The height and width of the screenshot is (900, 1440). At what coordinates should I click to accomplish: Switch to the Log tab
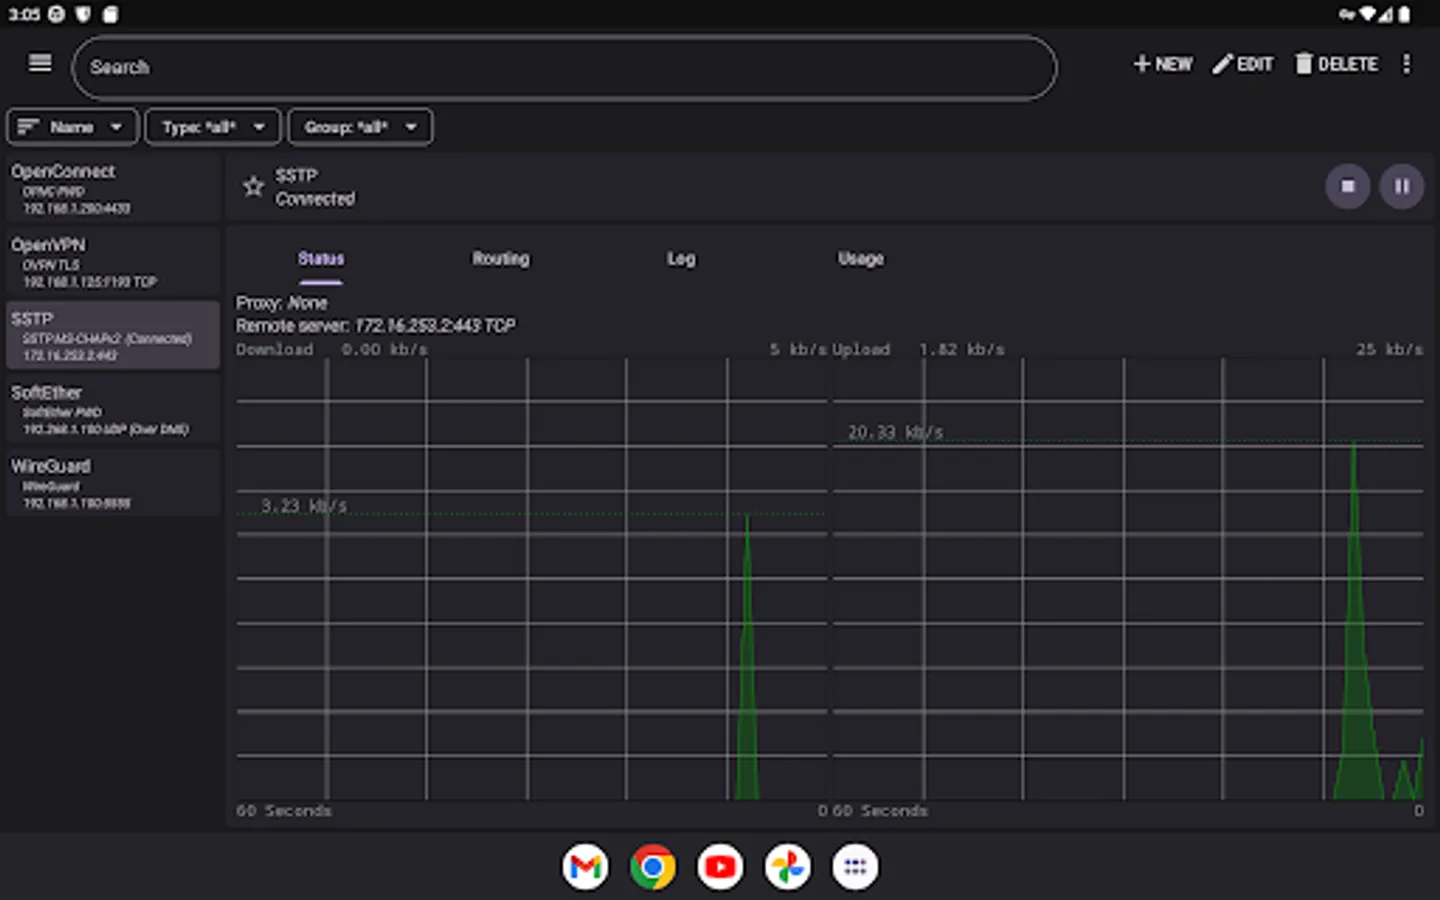[x=681, y=259]
